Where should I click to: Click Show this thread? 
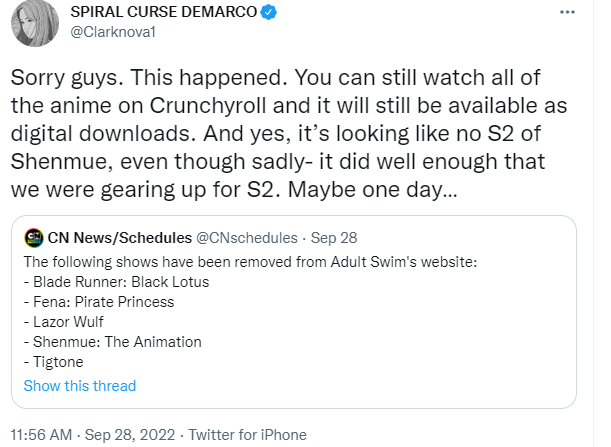point(79,386)
